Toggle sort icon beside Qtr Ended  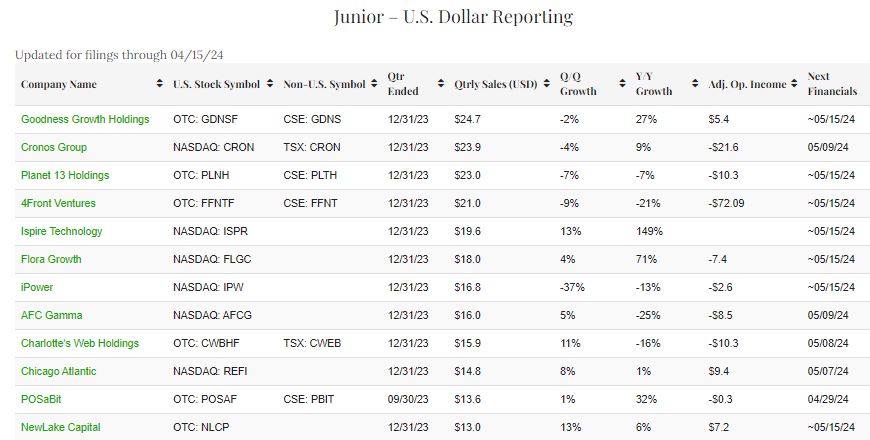point(441,84)
